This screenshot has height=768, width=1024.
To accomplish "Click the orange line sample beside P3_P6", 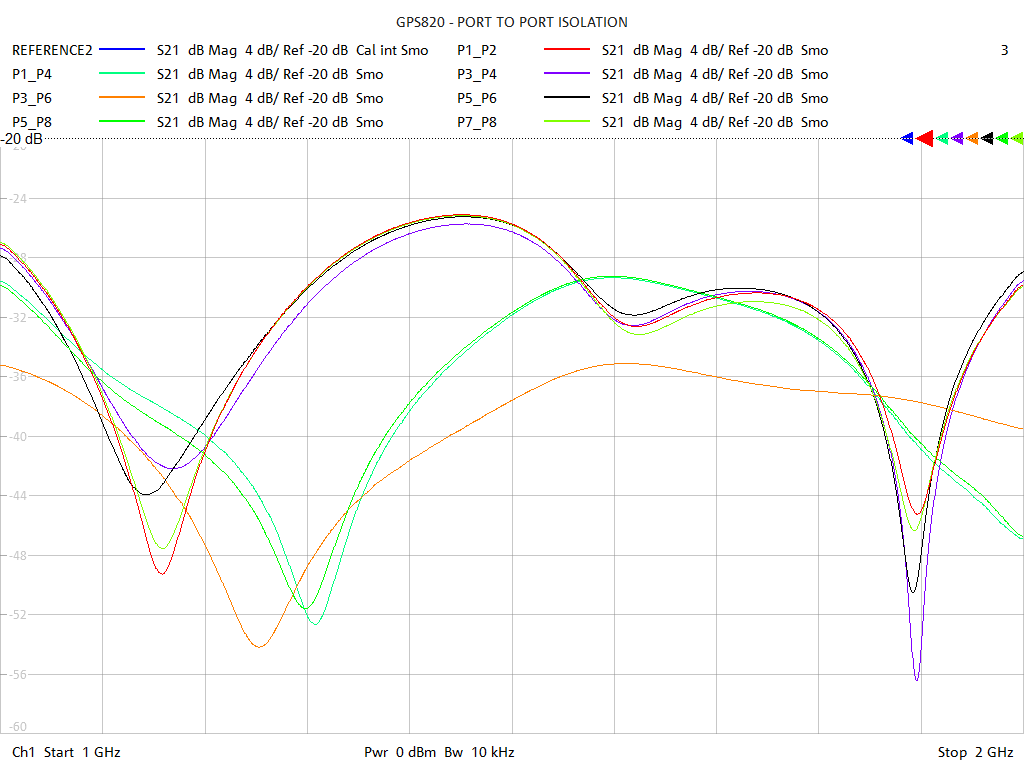I will (123, 98).
